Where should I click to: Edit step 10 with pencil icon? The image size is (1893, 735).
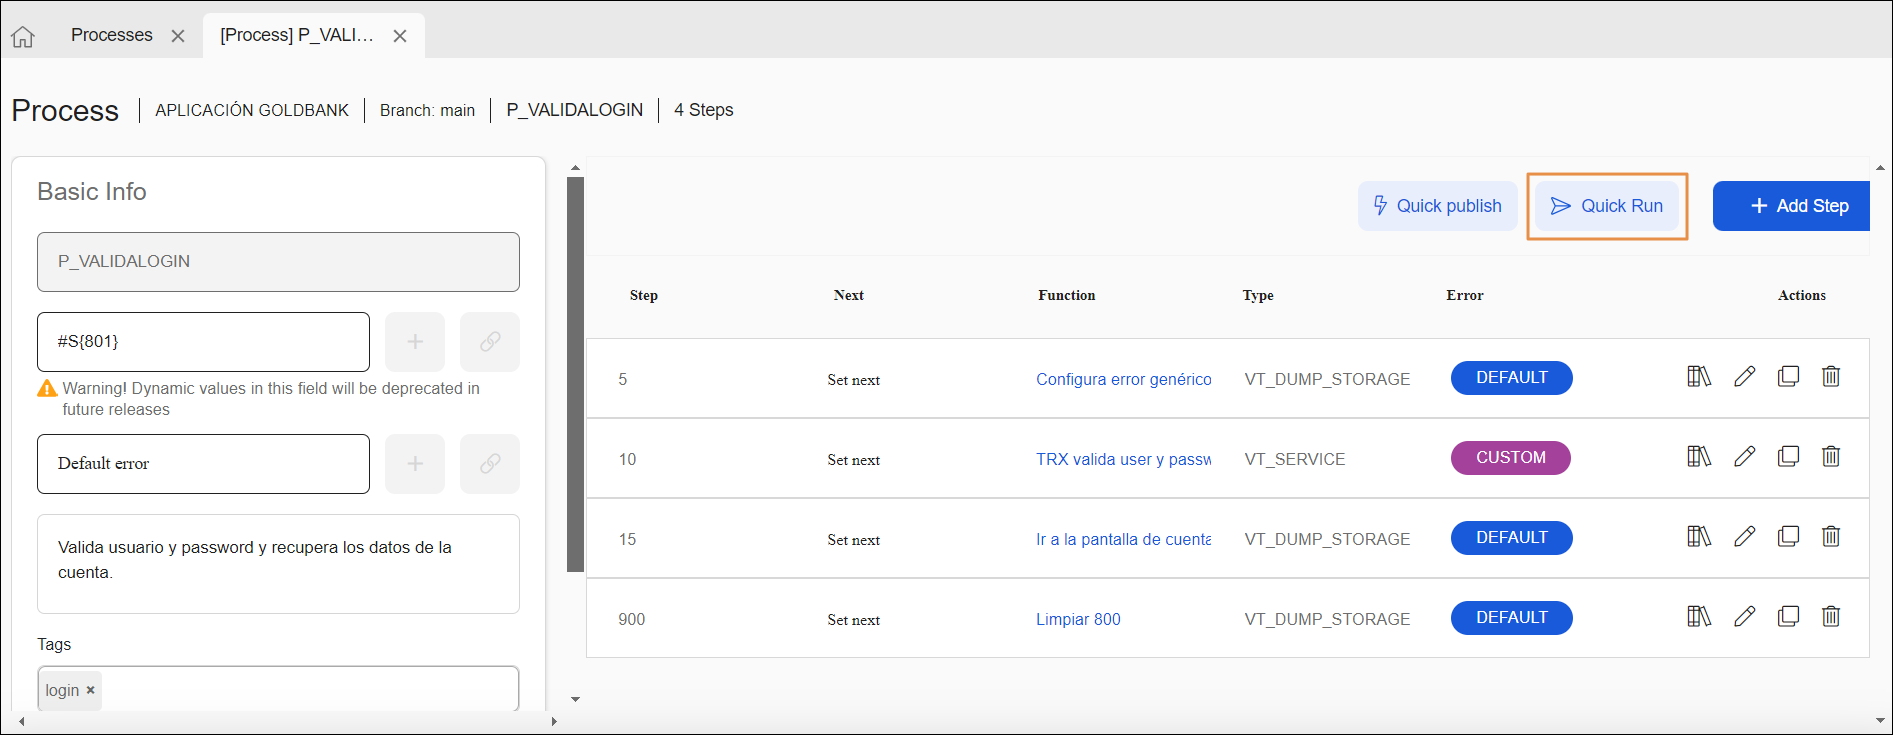(1744, 457)
